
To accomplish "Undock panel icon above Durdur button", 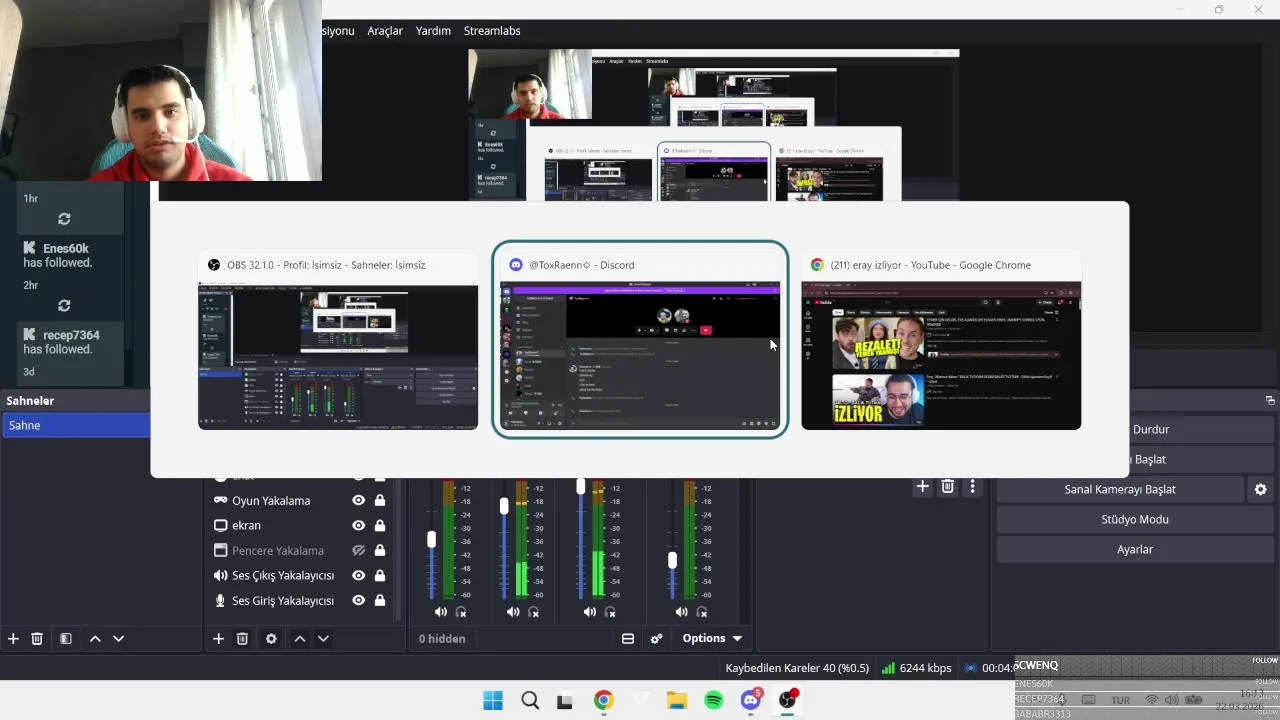I will [1270, 400].
